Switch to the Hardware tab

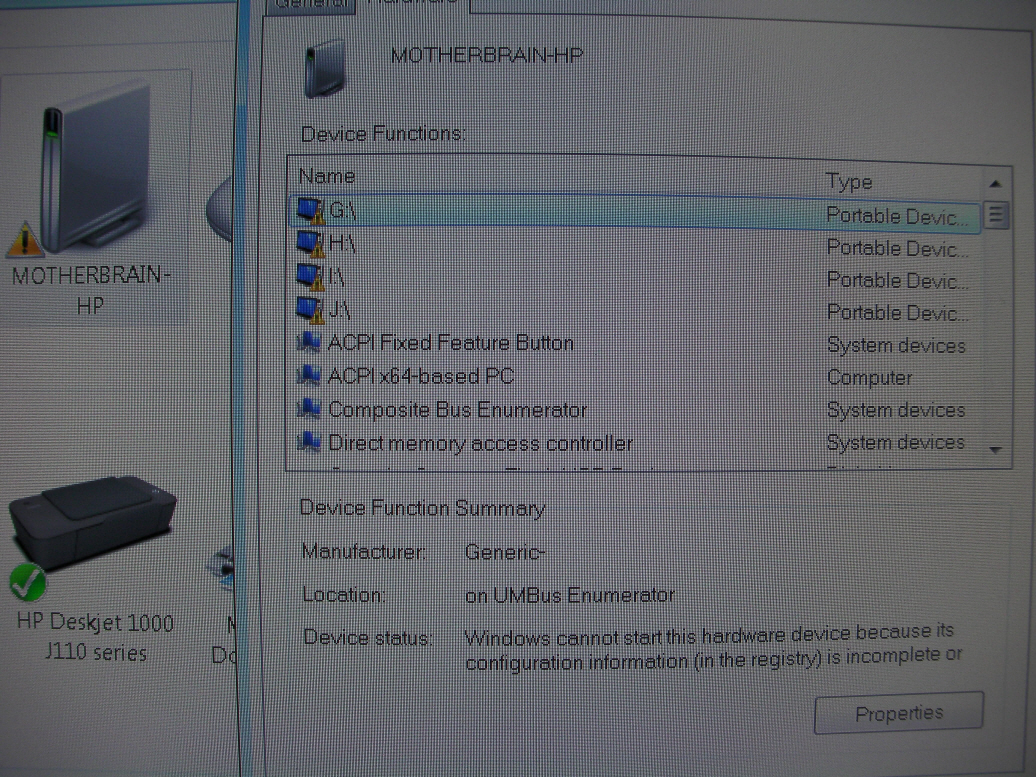tap(413, 4)
